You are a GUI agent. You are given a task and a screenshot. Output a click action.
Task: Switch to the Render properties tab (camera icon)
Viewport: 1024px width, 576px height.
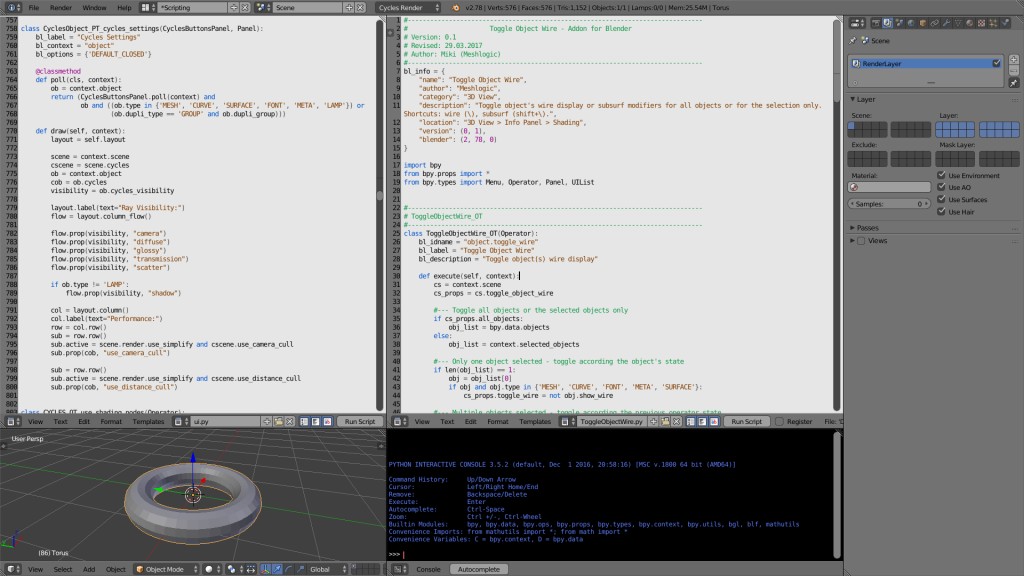[875, 22]
